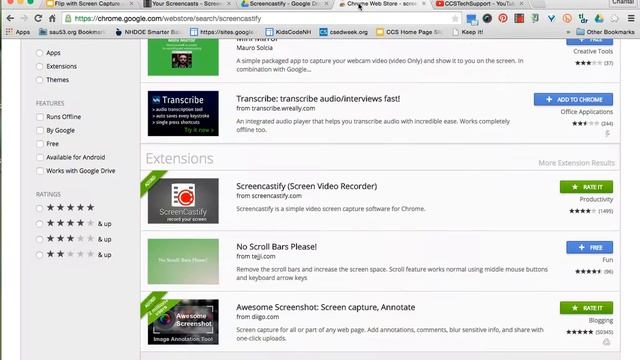Open Screencastify (Screen Video Recorder) title

[x=307, y=186]
